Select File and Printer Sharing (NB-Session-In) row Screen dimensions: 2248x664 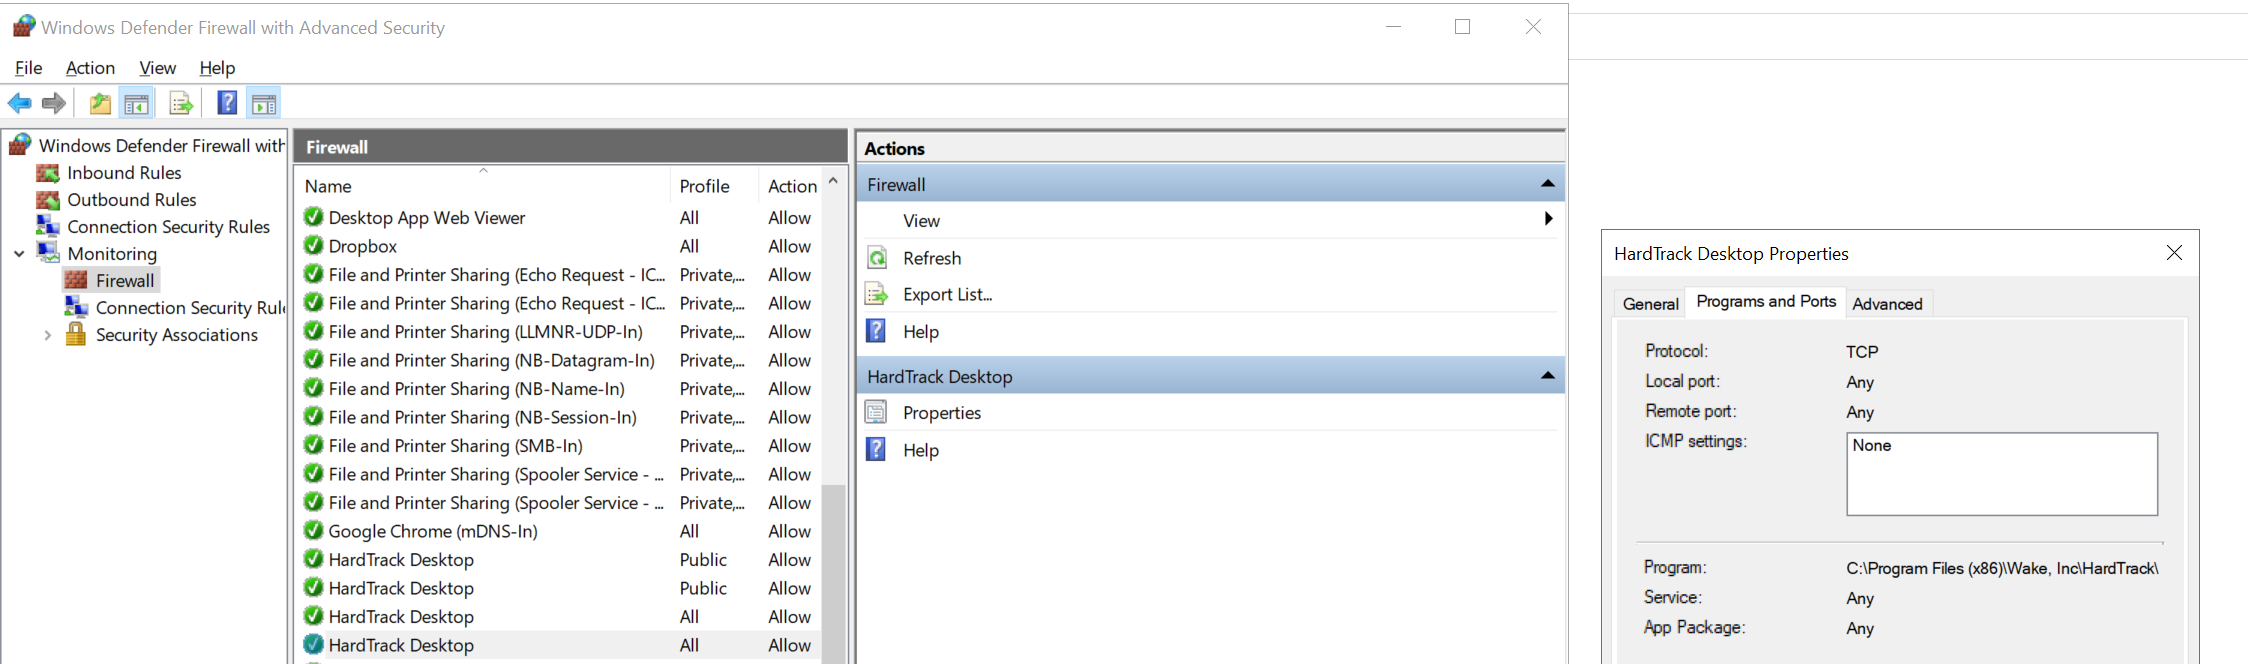coord(560,417)
